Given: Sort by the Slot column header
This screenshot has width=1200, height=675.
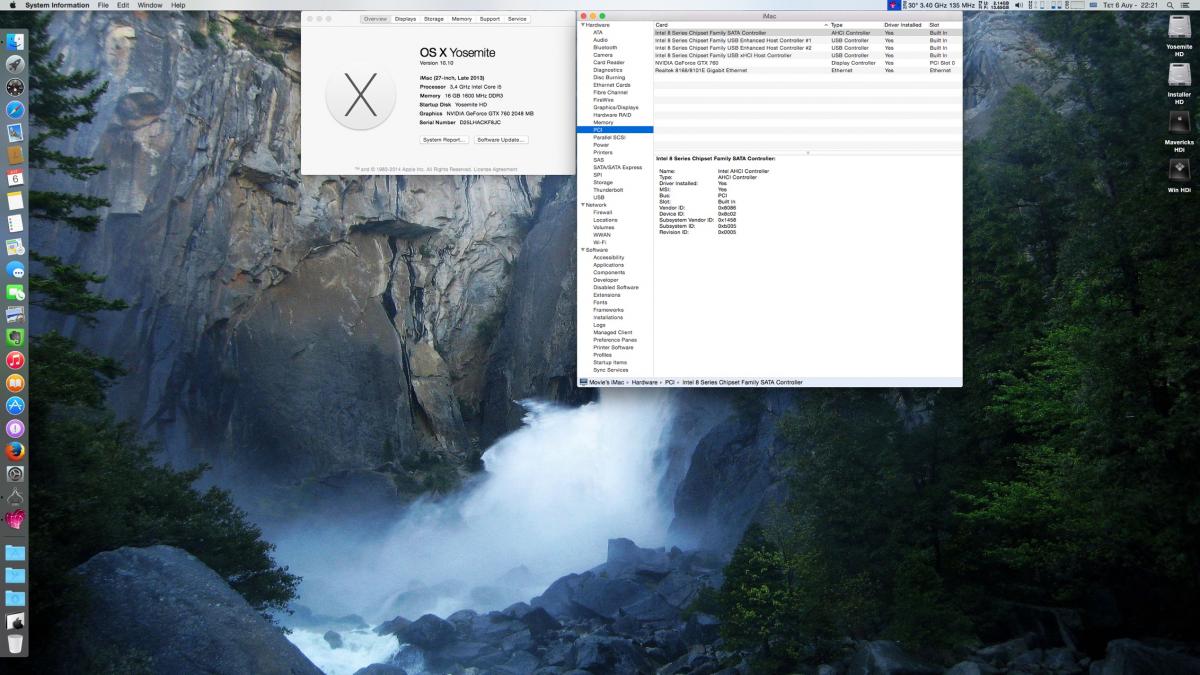Looking at the screenshot, I should coord(944,24).
